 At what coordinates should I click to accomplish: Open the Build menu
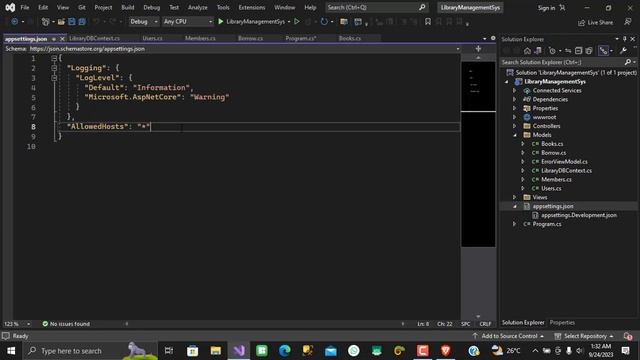pos(128,7)
